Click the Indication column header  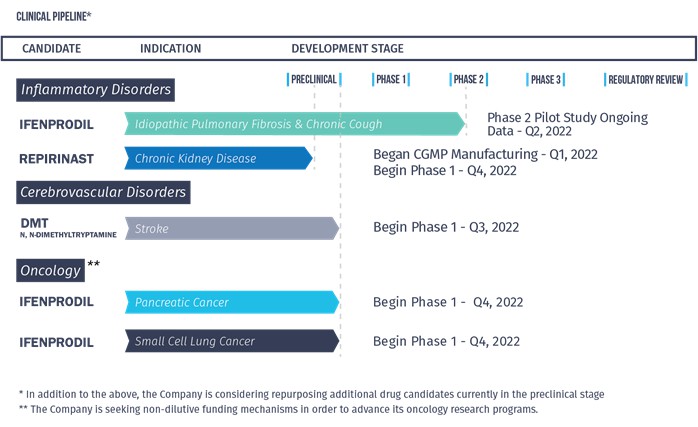pyautogui.click(x=170, y=49)
